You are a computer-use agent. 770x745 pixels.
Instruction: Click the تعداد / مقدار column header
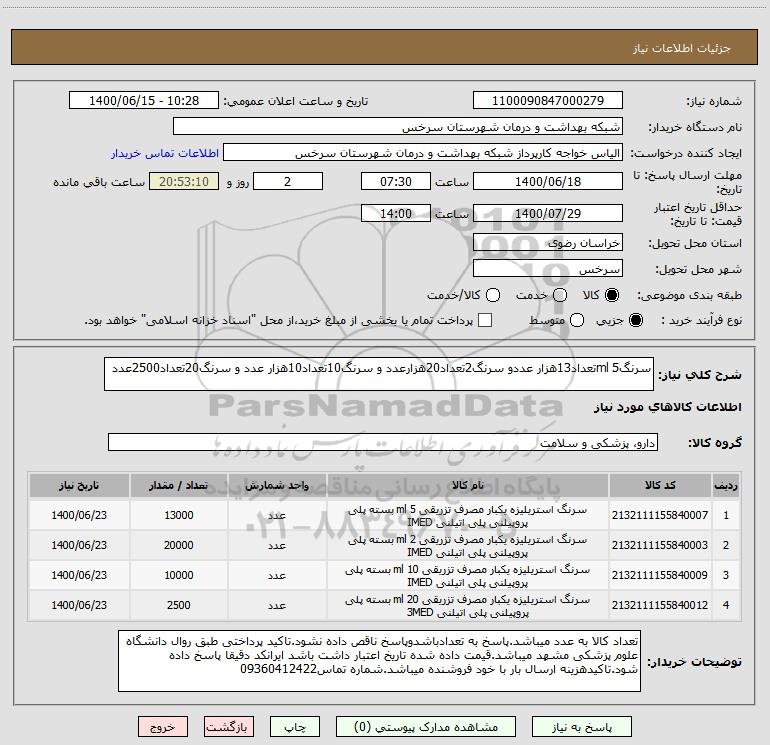pos(178,485)
